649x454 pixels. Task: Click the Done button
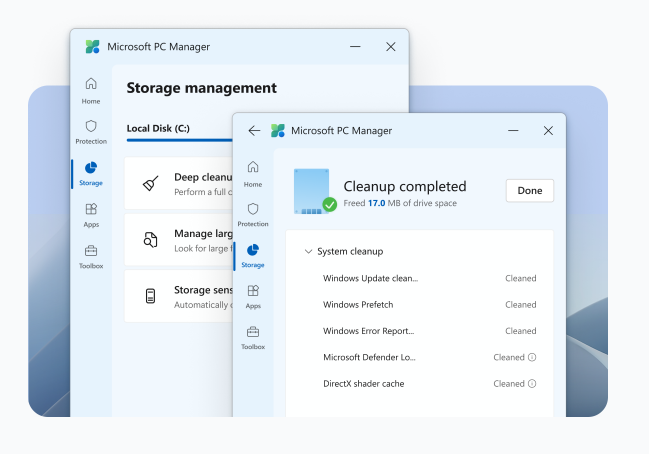click(530, 190)
